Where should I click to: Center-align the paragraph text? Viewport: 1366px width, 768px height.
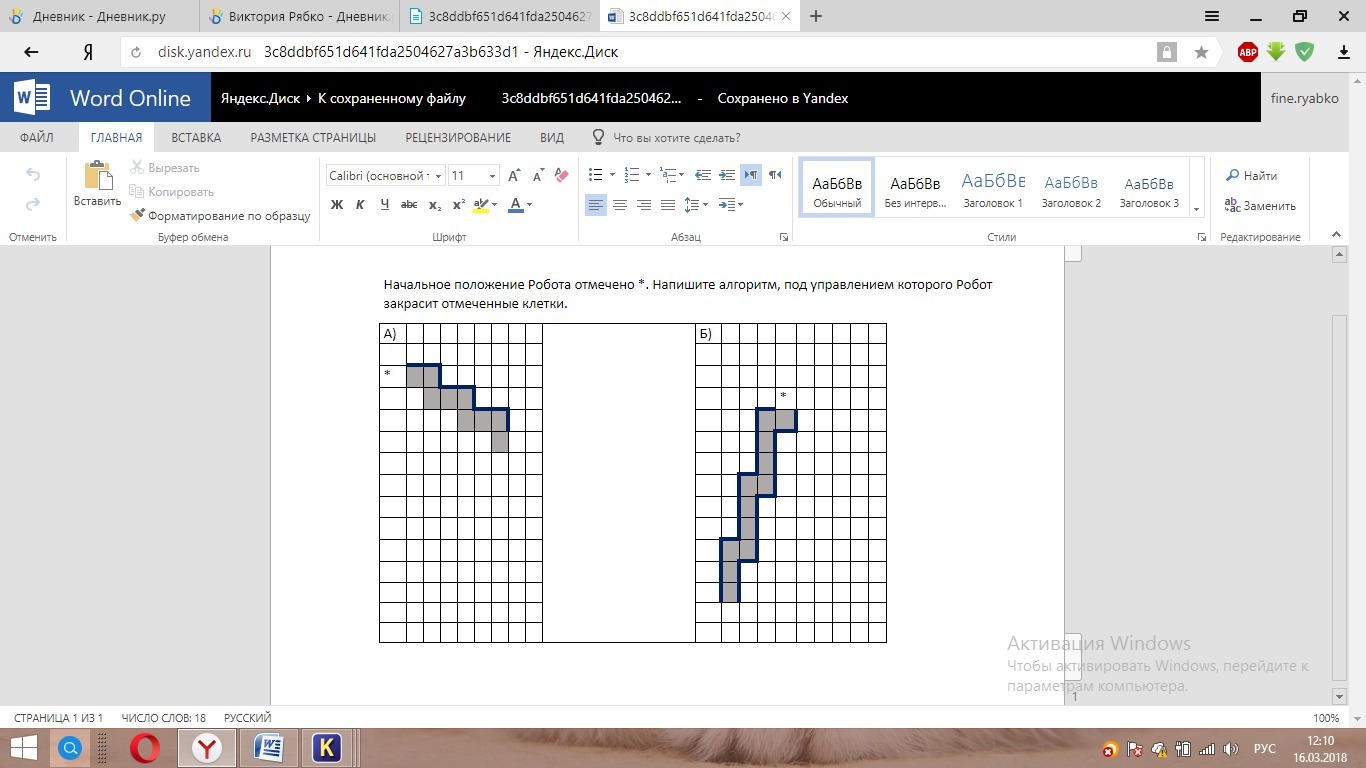620,205
